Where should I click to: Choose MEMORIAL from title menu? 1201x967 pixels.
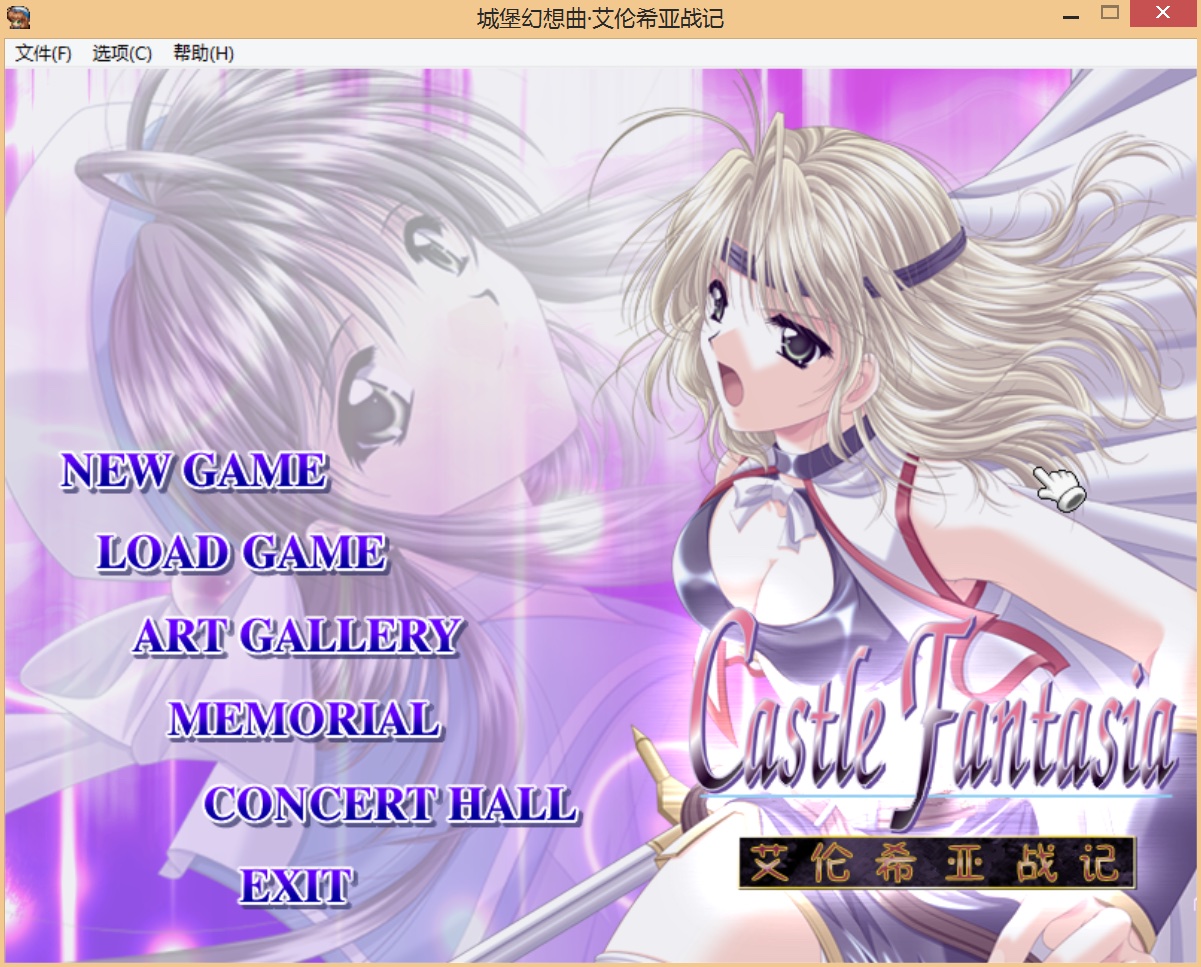click(x=304, y=719)
